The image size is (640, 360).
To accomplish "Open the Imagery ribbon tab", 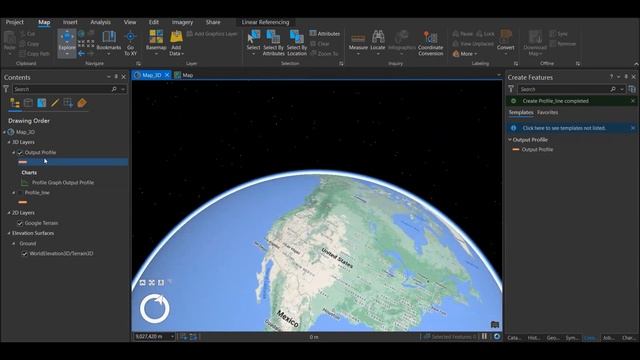I will 182,22.
